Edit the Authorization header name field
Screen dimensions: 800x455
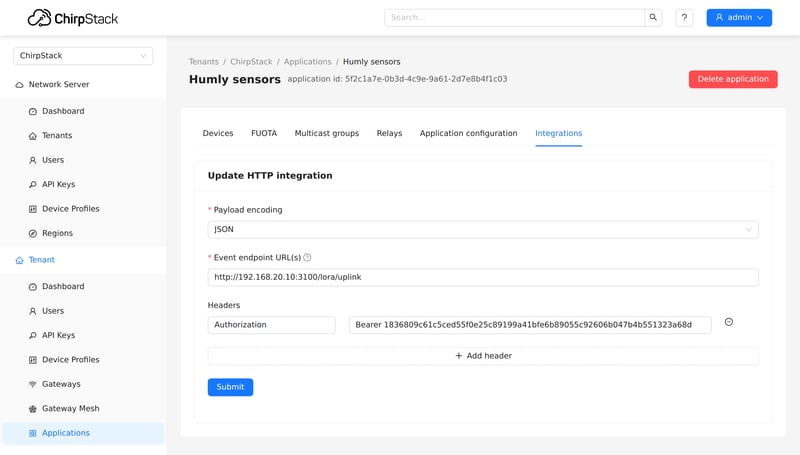271,325
